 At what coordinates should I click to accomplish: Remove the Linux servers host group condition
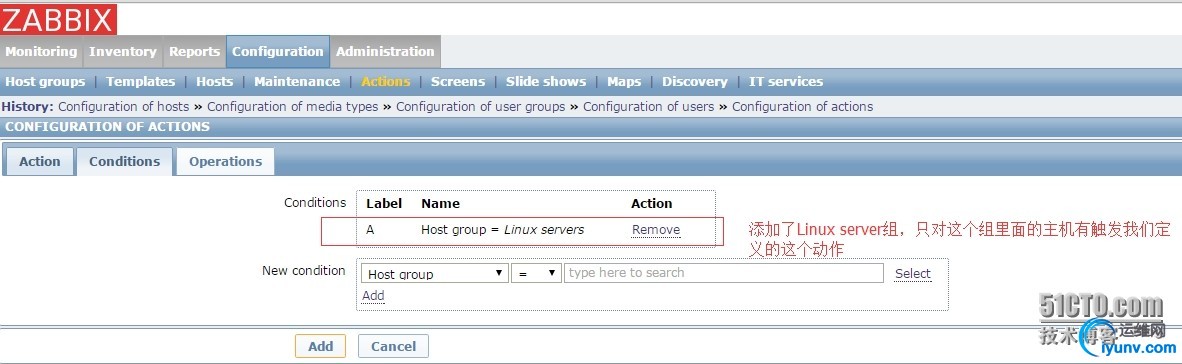tap(656, 230)
